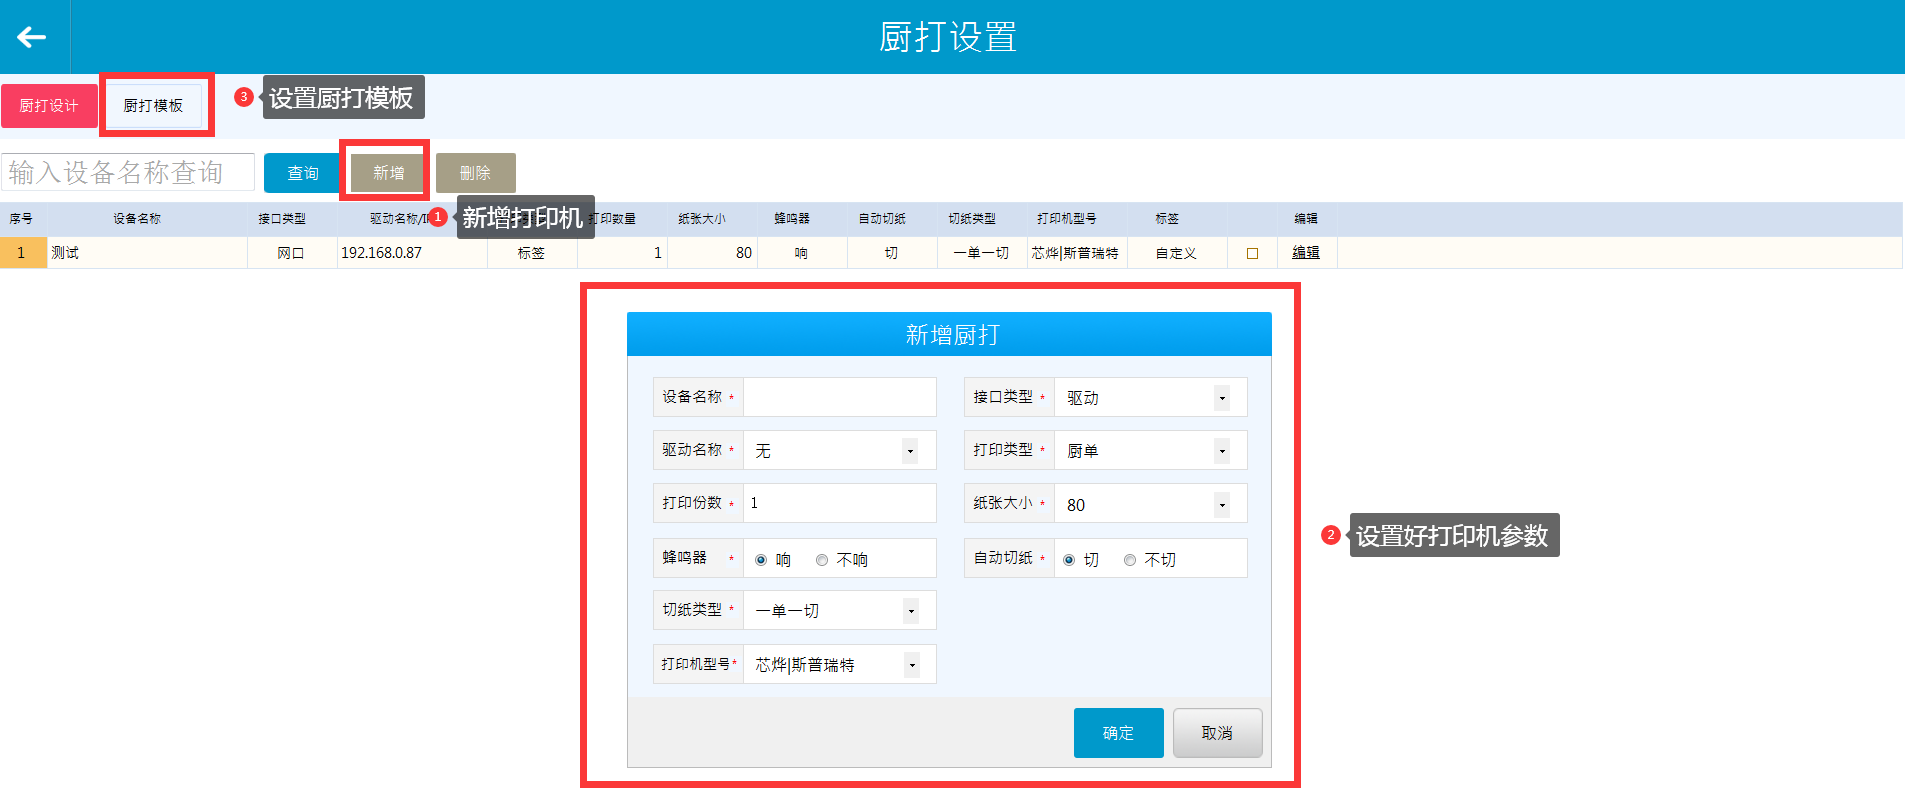Open the 编辑 link for the 测试 row
The width and height of the screenshot is (1905, 796).
(x=1306, y=253)
